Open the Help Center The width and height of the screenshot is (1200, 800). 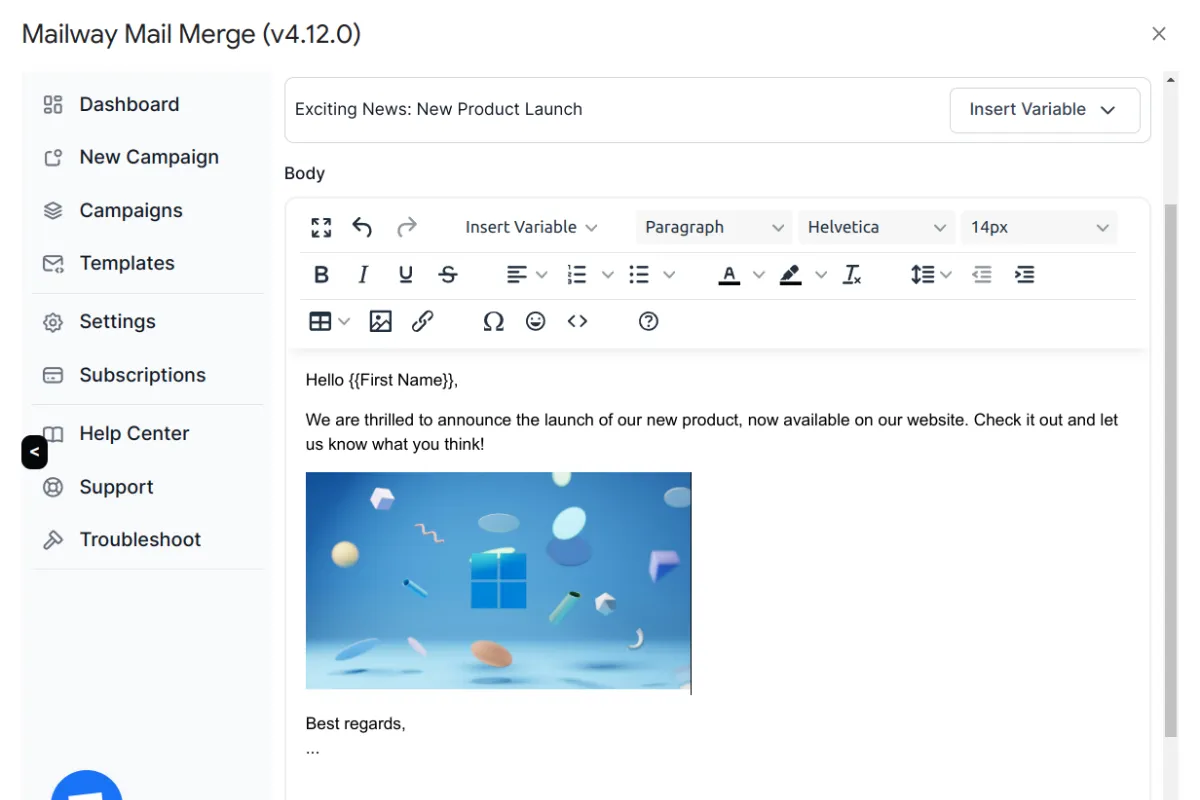(x=133, y=433)
